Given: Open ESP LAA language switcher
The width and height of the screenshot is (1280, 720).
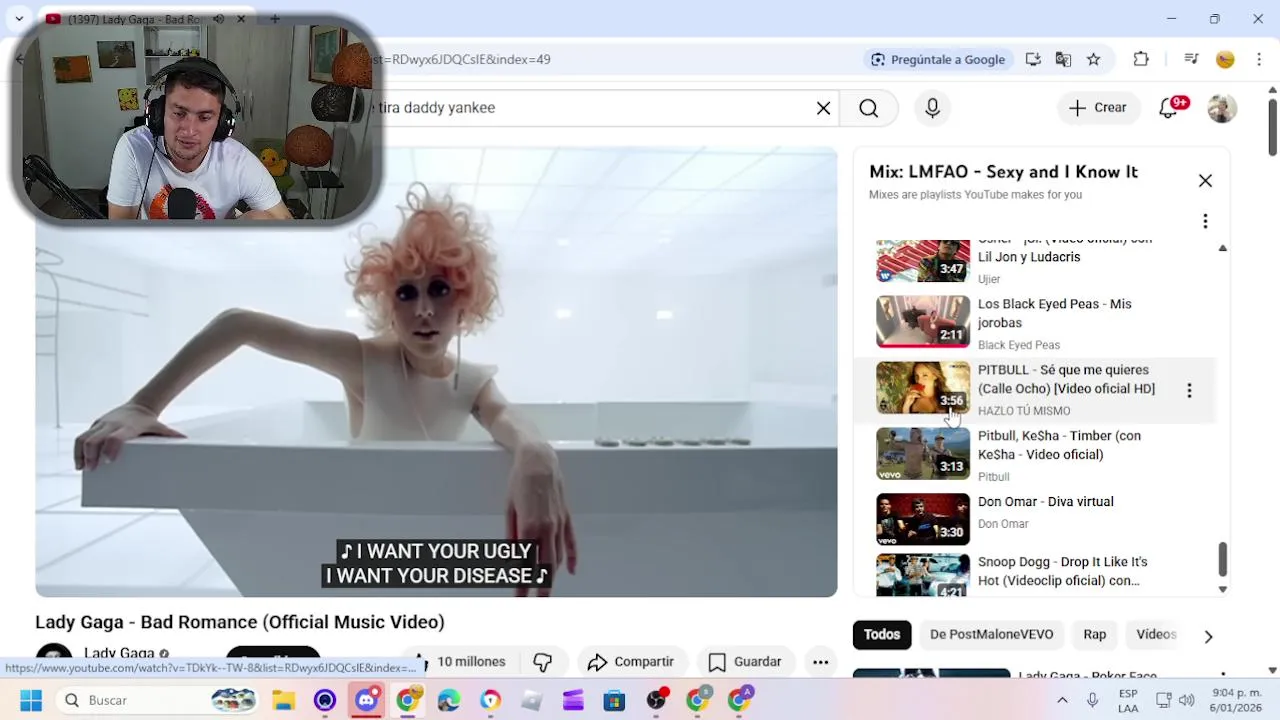Looking at the screenshot, I should [x=1128, y=700].
